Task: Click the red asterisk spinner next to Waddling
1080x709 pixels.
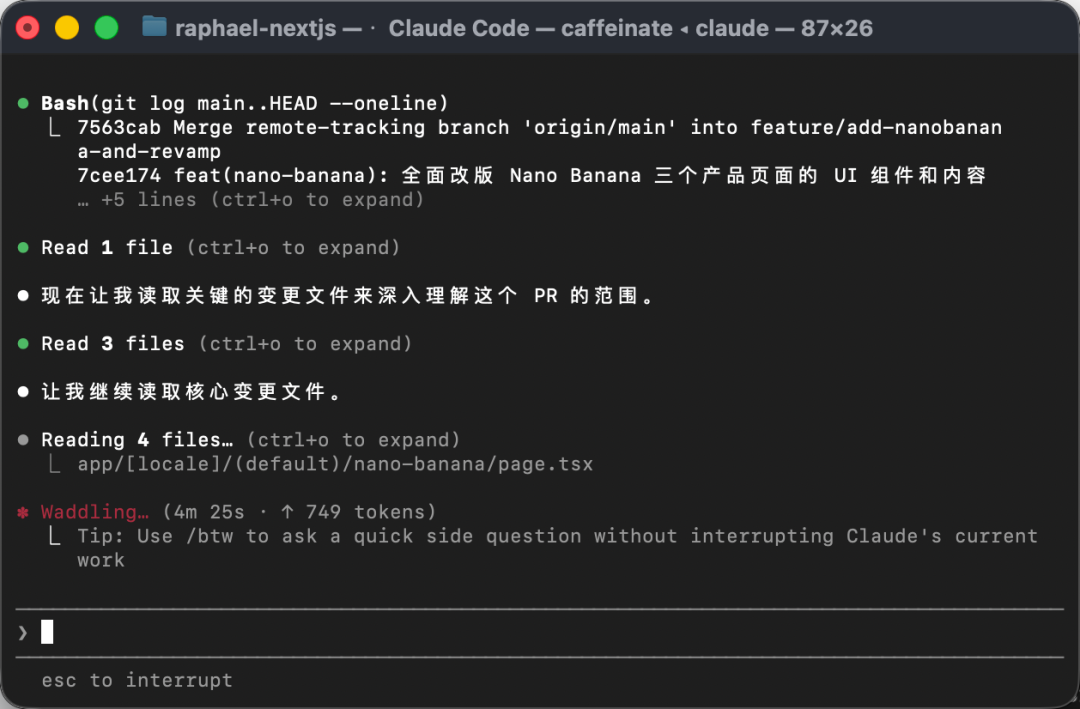Action: pos(23,512)
